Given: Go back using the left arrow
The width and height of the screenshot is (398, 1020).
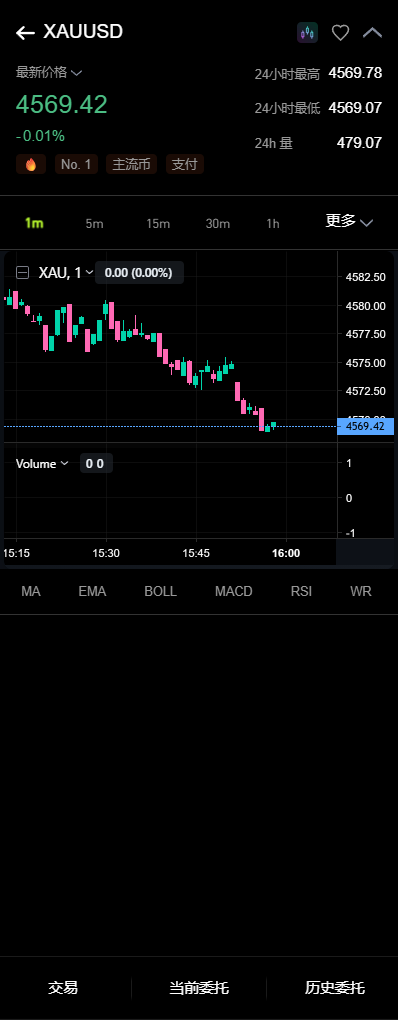Looking at the screenshot, I should [25, 33].
